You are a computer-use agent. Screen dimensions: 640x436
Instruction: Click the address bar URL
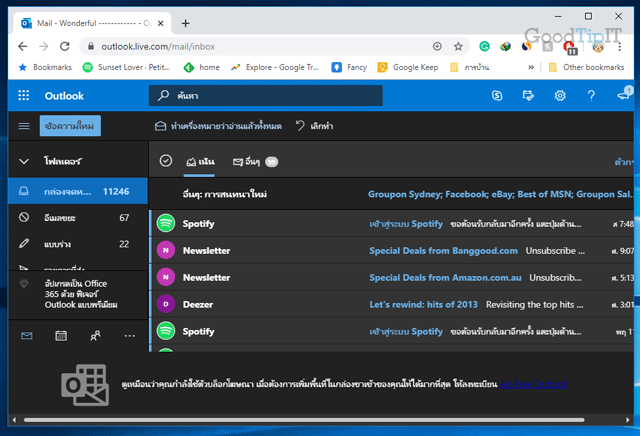[x=158, y=47]
